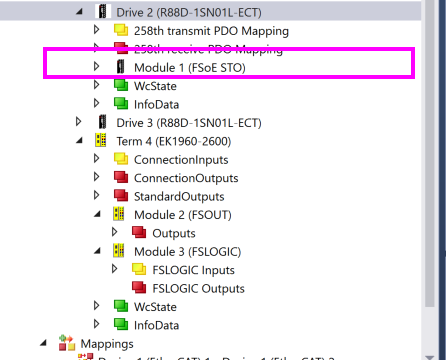Expand InfoData under Drive 2
446x360 pixels.
point(97,103)
